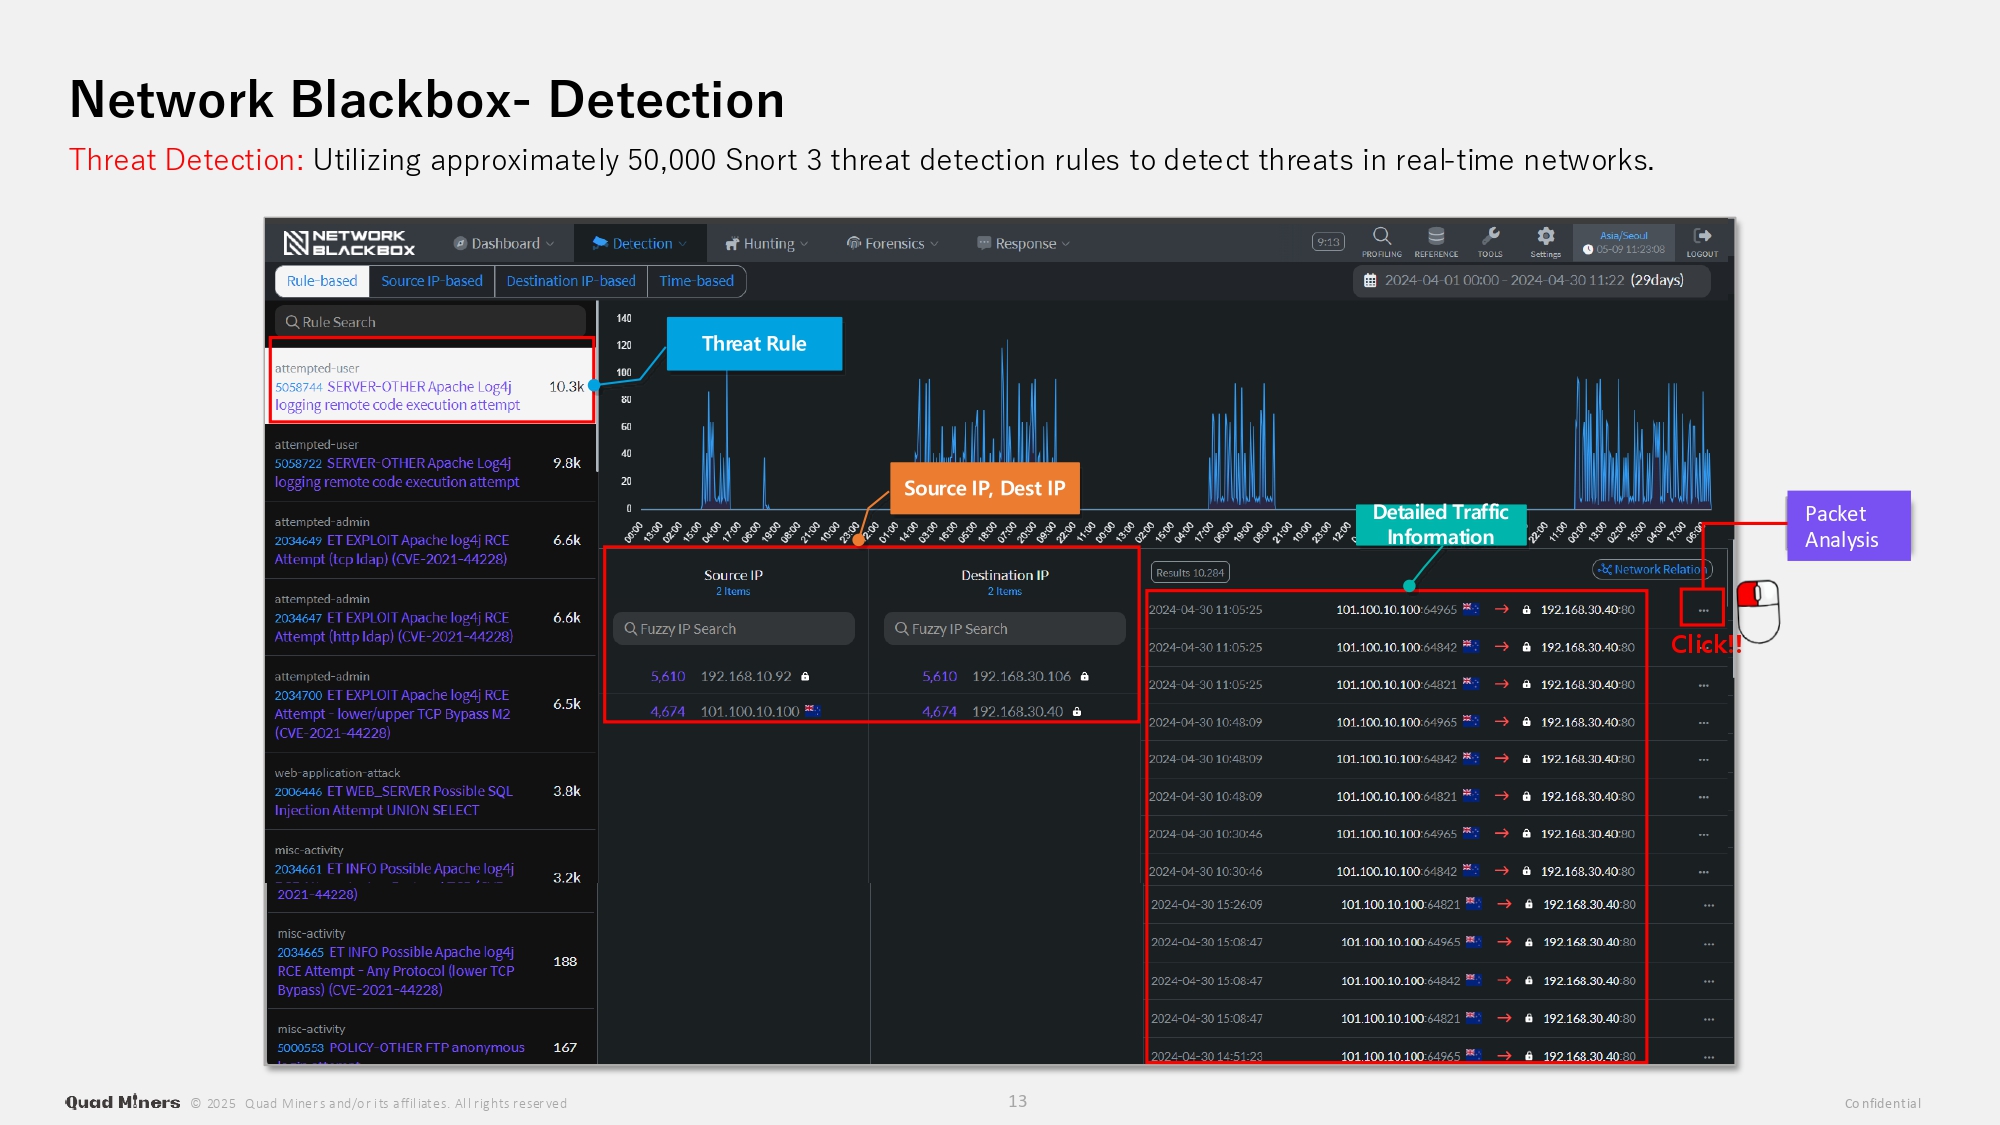The image size is (2000, 1125).
Task: Open the Settings gear icon
Action: (x=1545, y=237)
